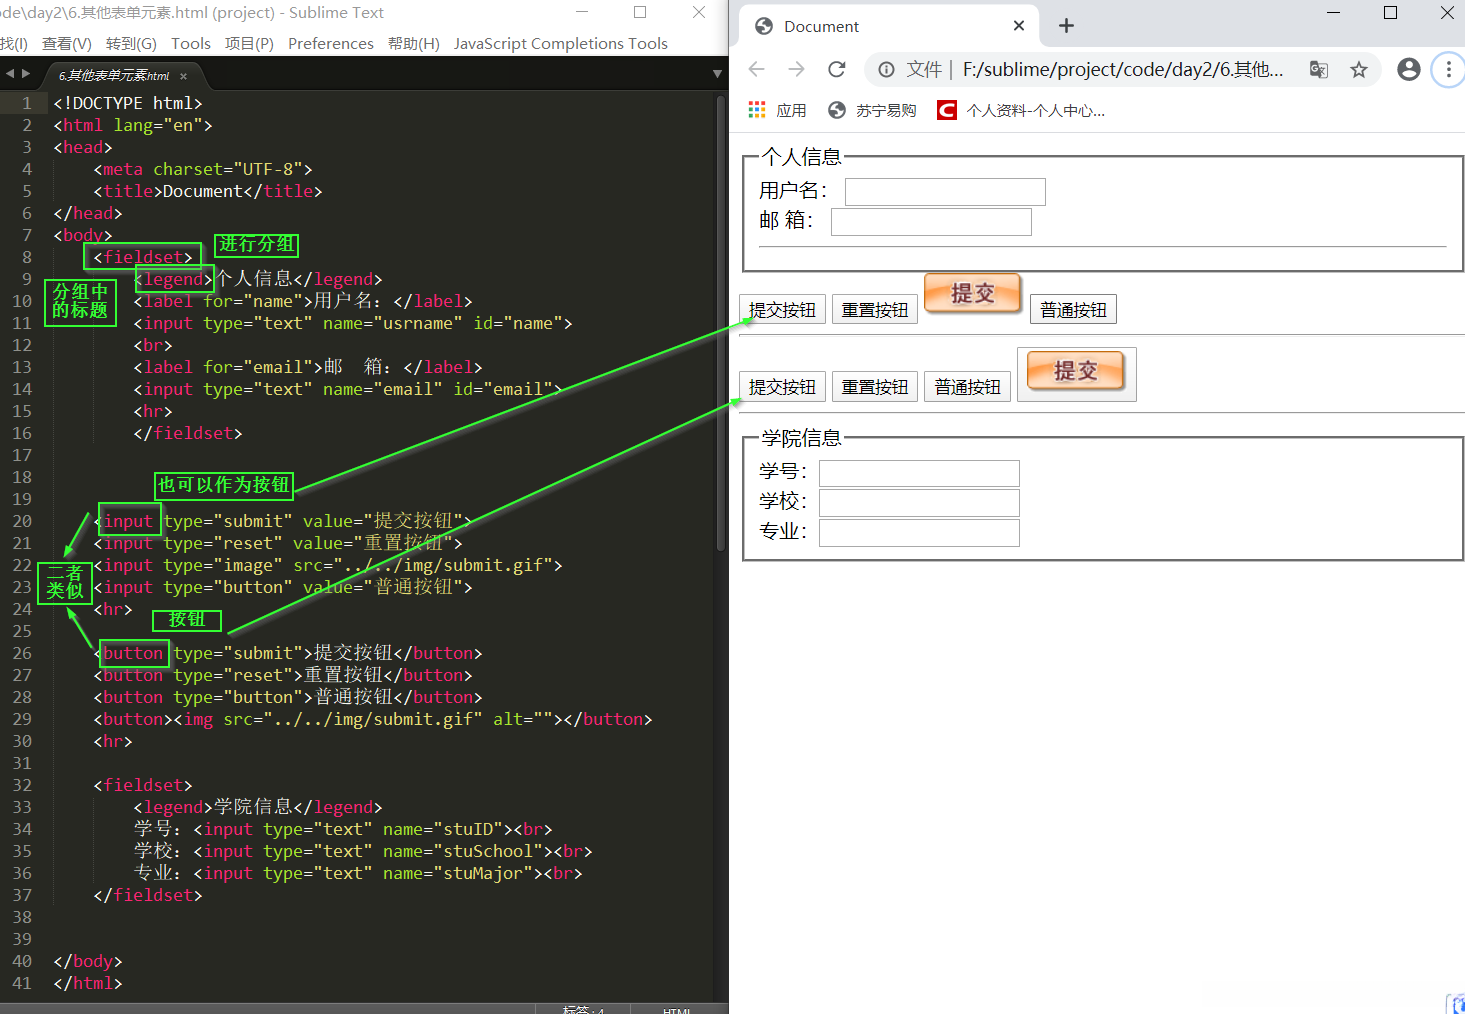Open the JavaScript Completions Tools menu
The image size is (1465, 1014).
pyautogui.click(x=561, y=43)
